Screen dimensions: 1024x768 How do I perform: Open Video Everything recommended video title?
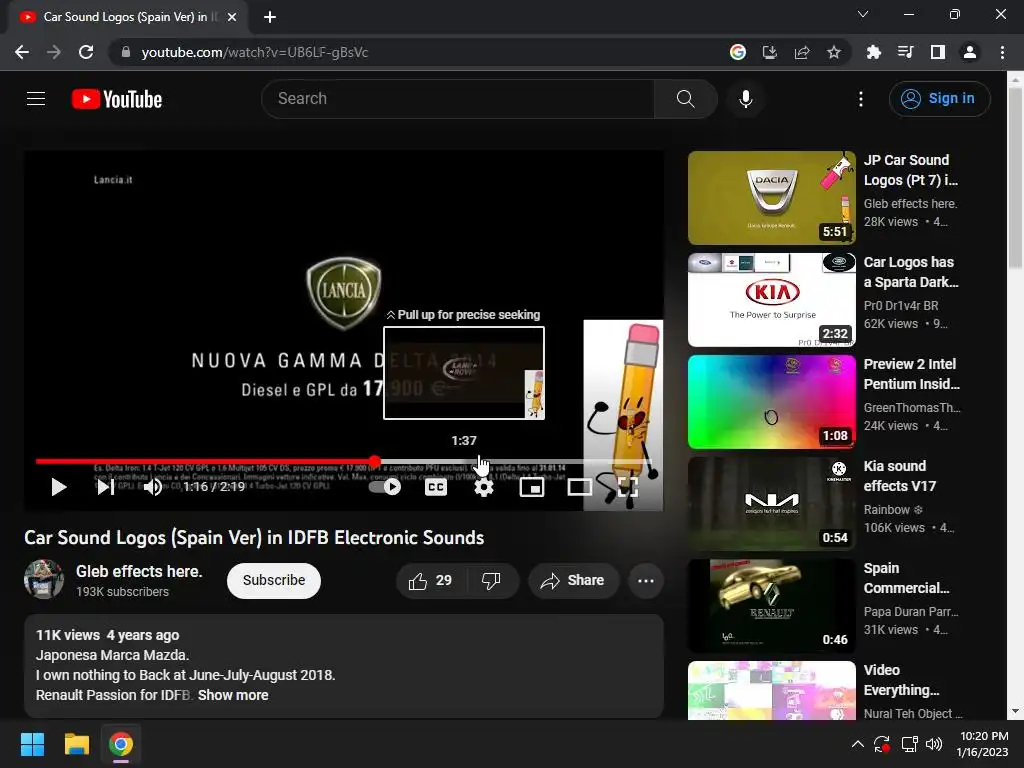click(x=901, y=680)
